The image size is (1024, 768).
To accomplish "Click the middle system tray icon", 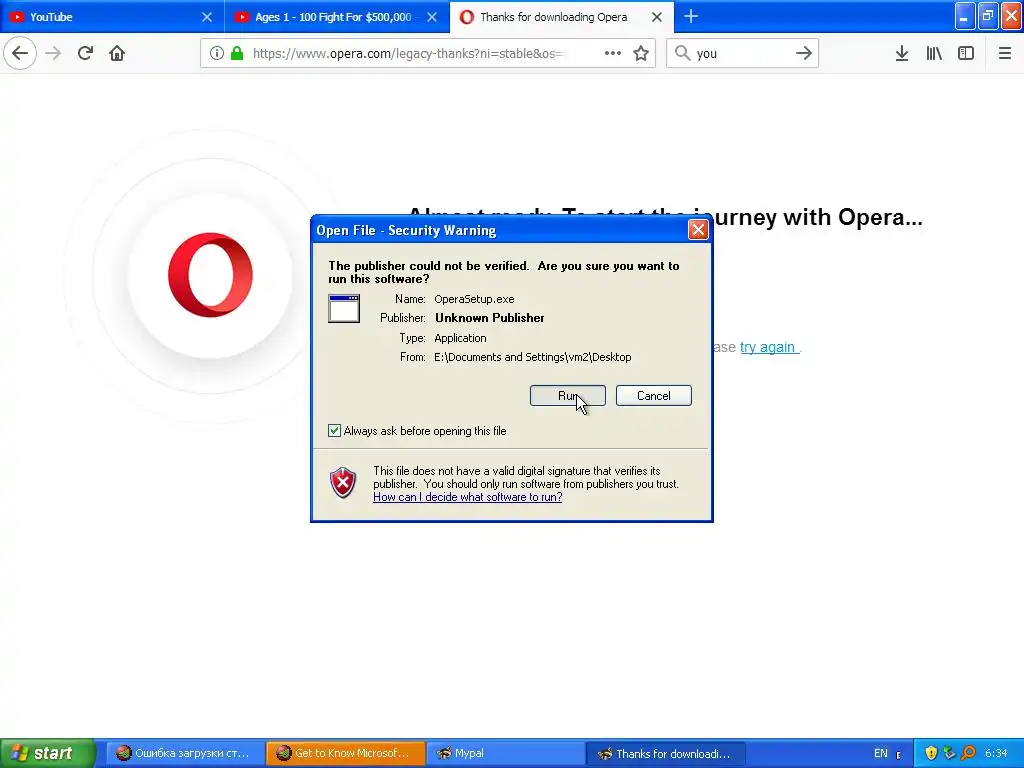I will (x=950, y=753).
